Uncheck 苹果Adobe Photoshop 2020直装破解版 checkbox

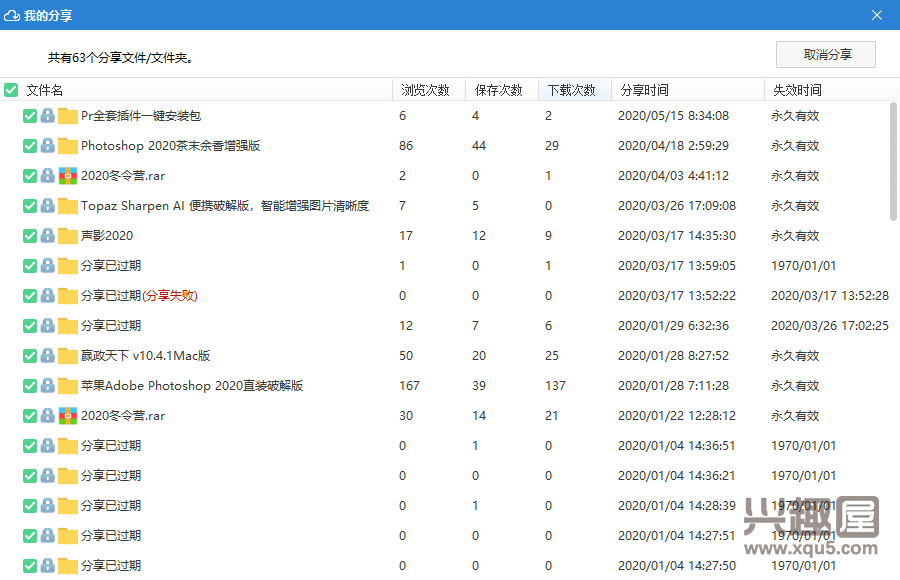point(30,385)
